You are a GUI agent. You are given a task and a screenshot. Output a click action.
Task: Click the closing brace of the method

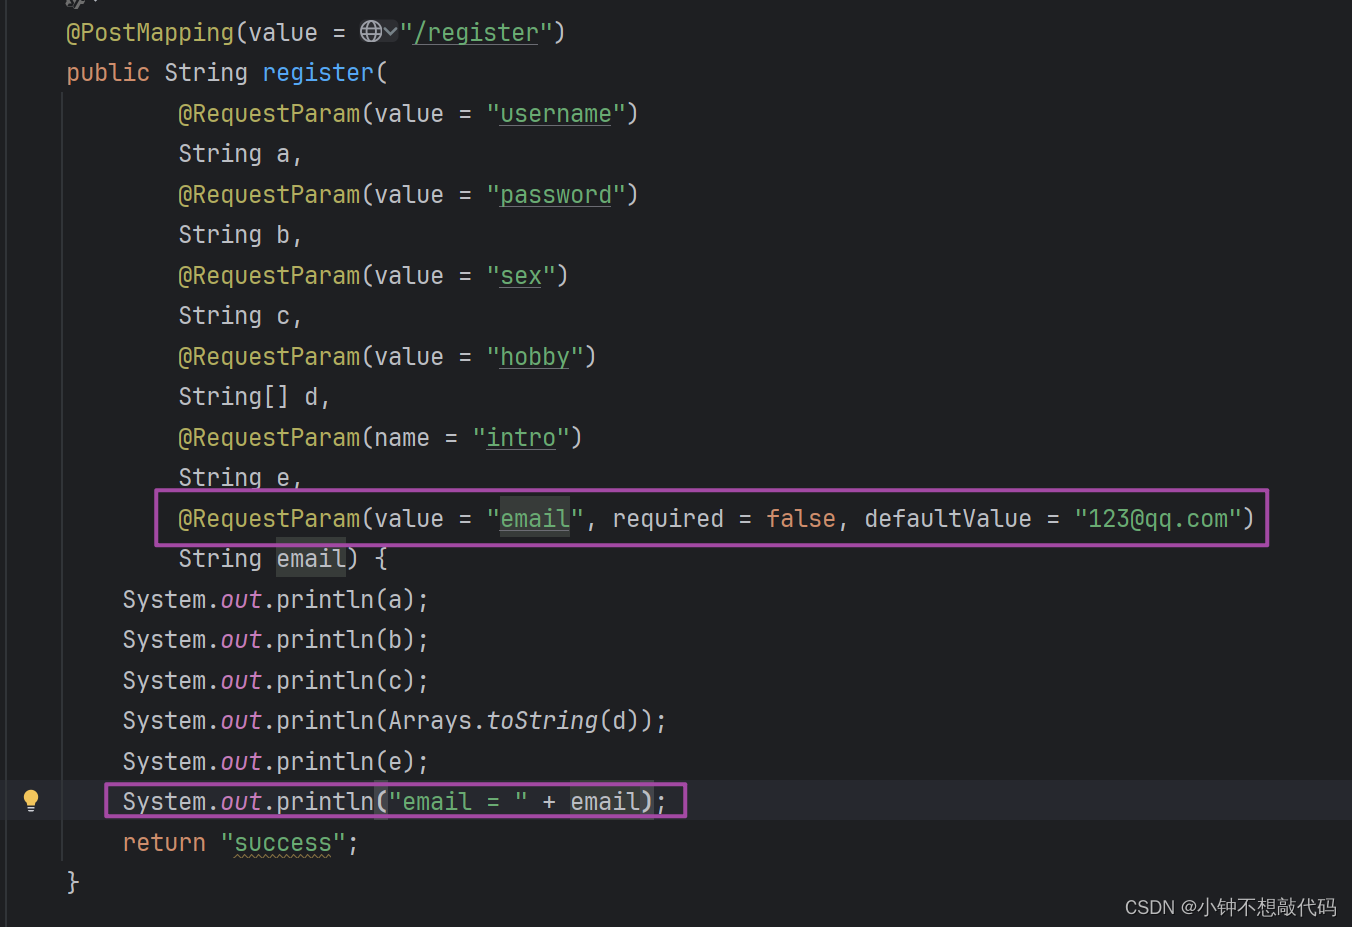(x=73, y=882)
